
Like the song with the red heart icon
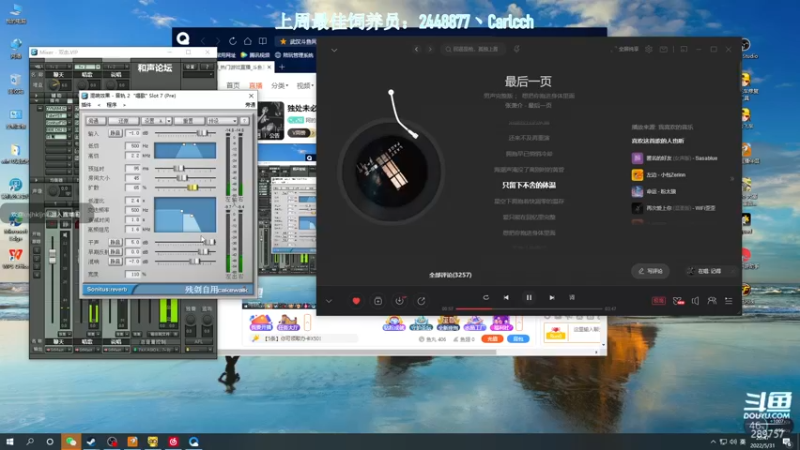point(356,301)
